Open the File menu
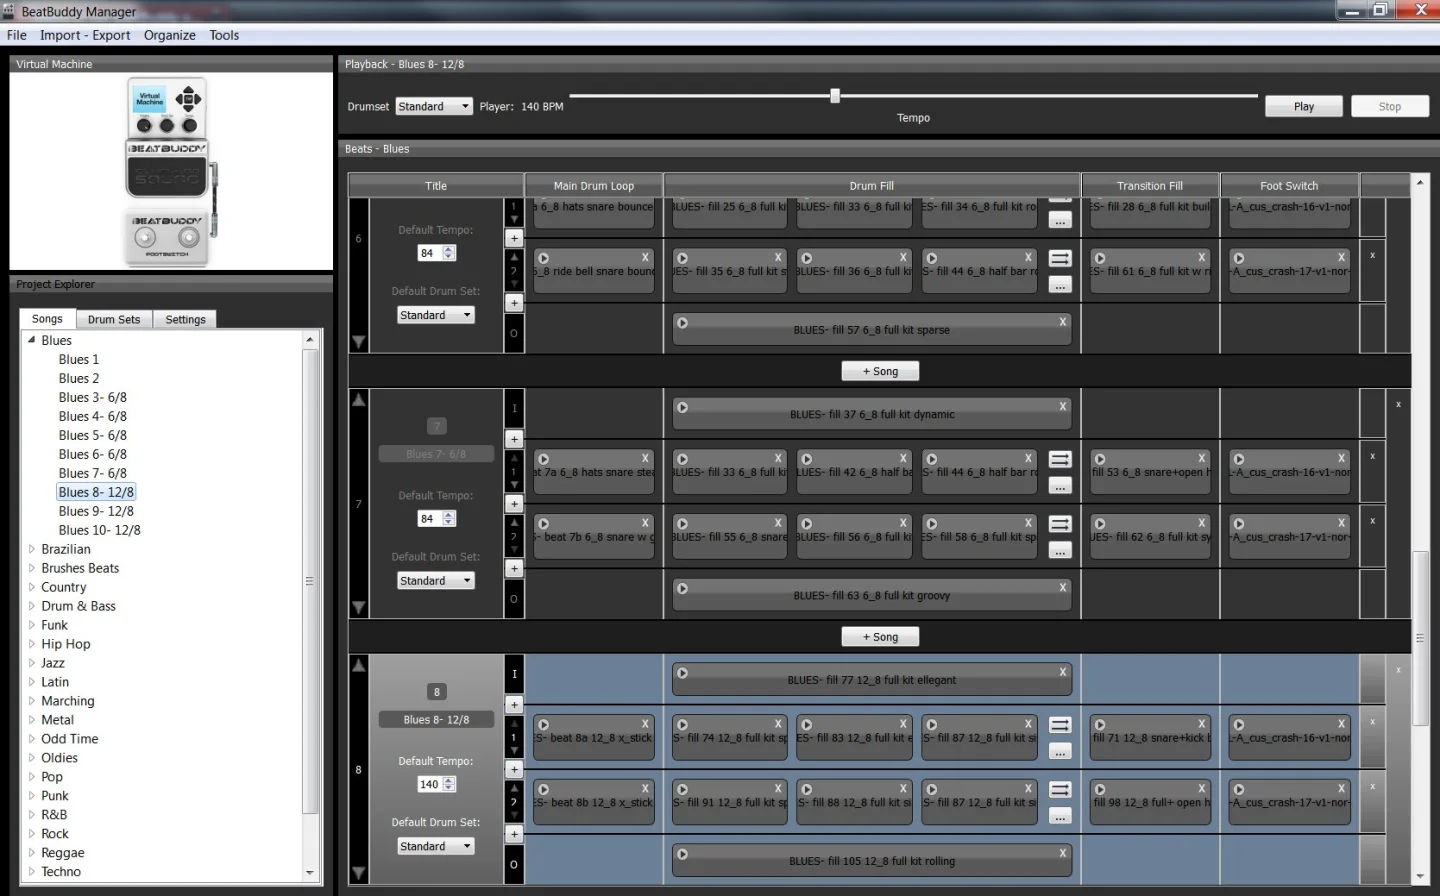Screen dimensions: 1440x896 tap(17, 35)
